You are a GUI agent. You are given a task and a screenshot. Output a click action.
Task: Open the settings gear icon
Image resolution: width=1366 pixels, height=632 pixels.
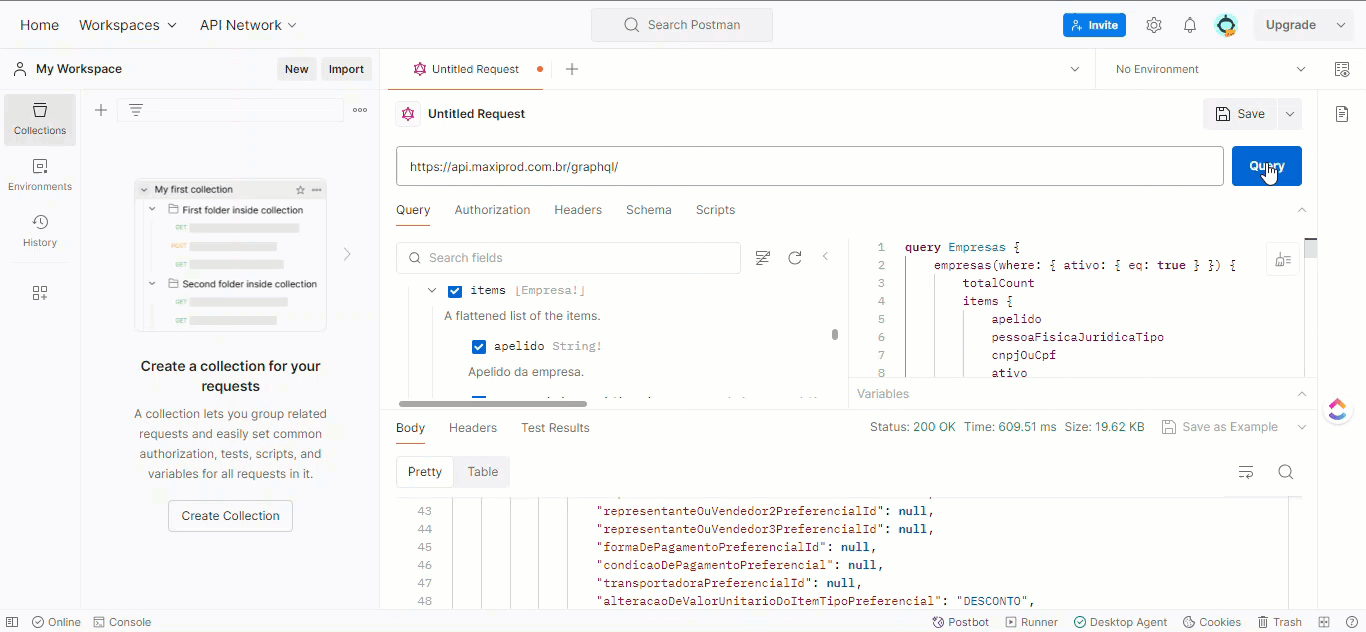(x=1154, y=25)
